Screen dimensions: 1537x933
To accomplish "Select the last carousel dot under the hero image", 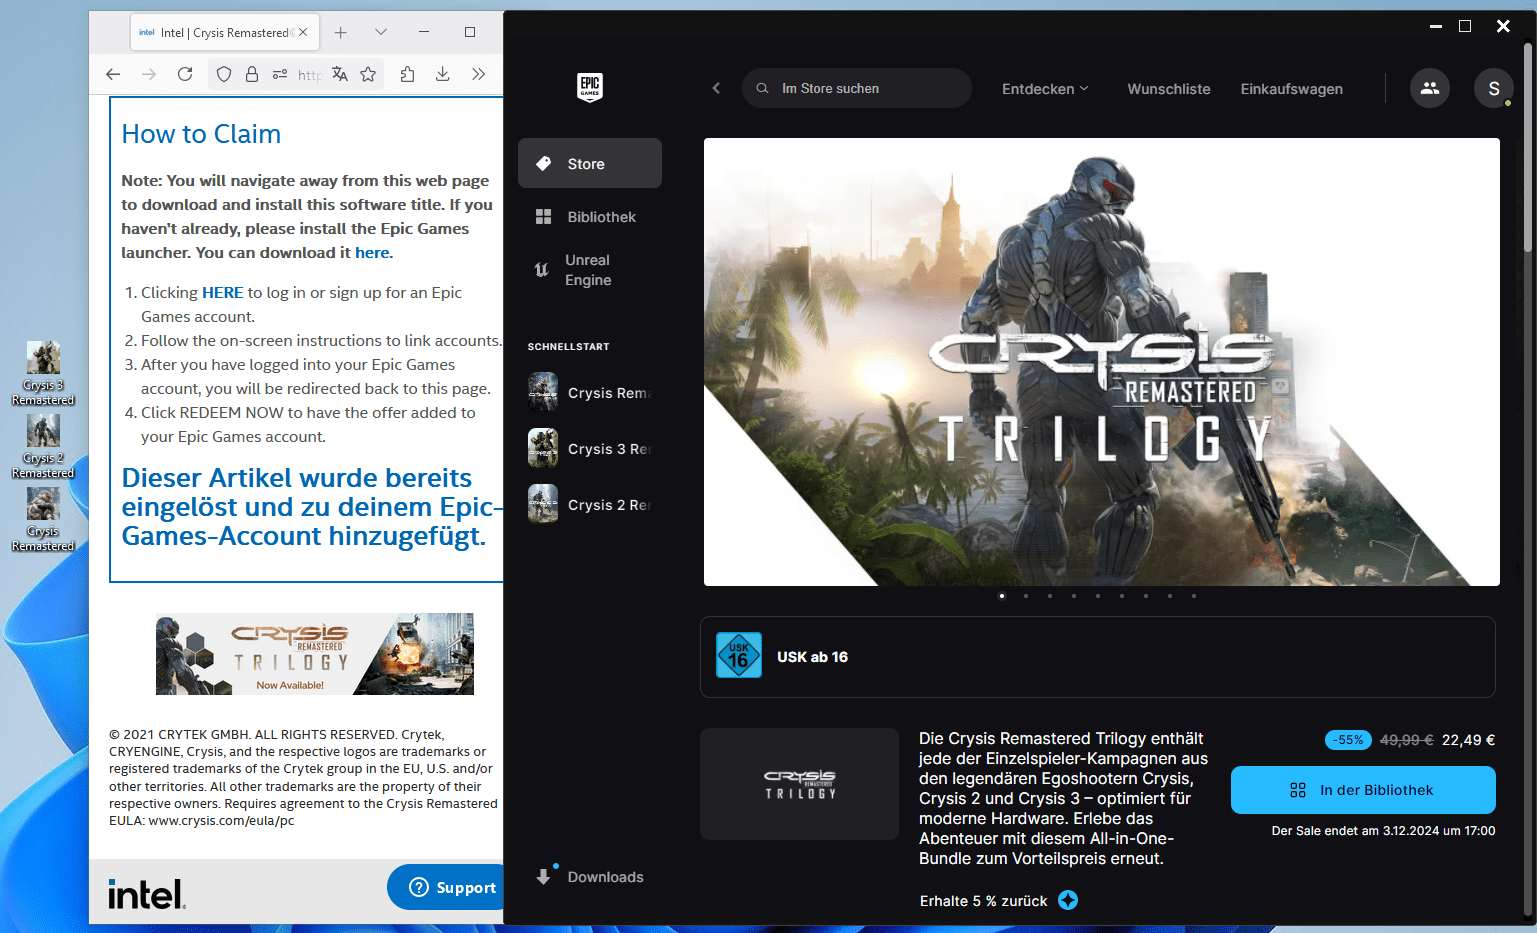I will coord(1194,596).
